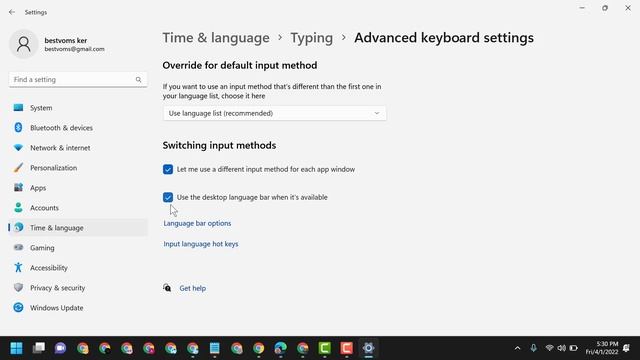
Task: Click the Settings gear taskbar icon
Action: click(x=368, y=348)
